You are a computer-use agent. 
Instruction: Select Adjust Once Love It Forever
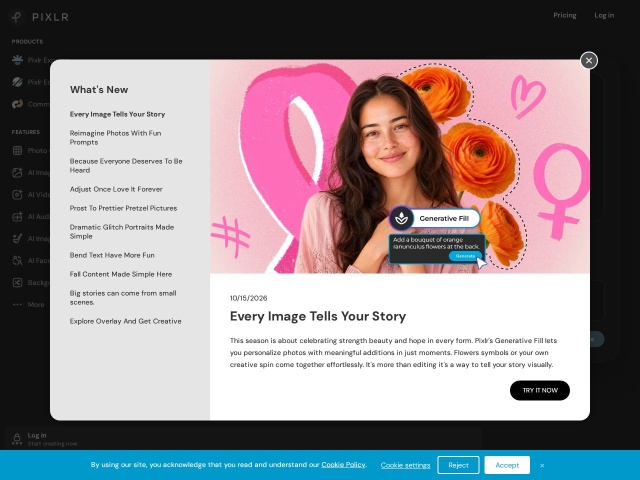(x=116, y=189)
